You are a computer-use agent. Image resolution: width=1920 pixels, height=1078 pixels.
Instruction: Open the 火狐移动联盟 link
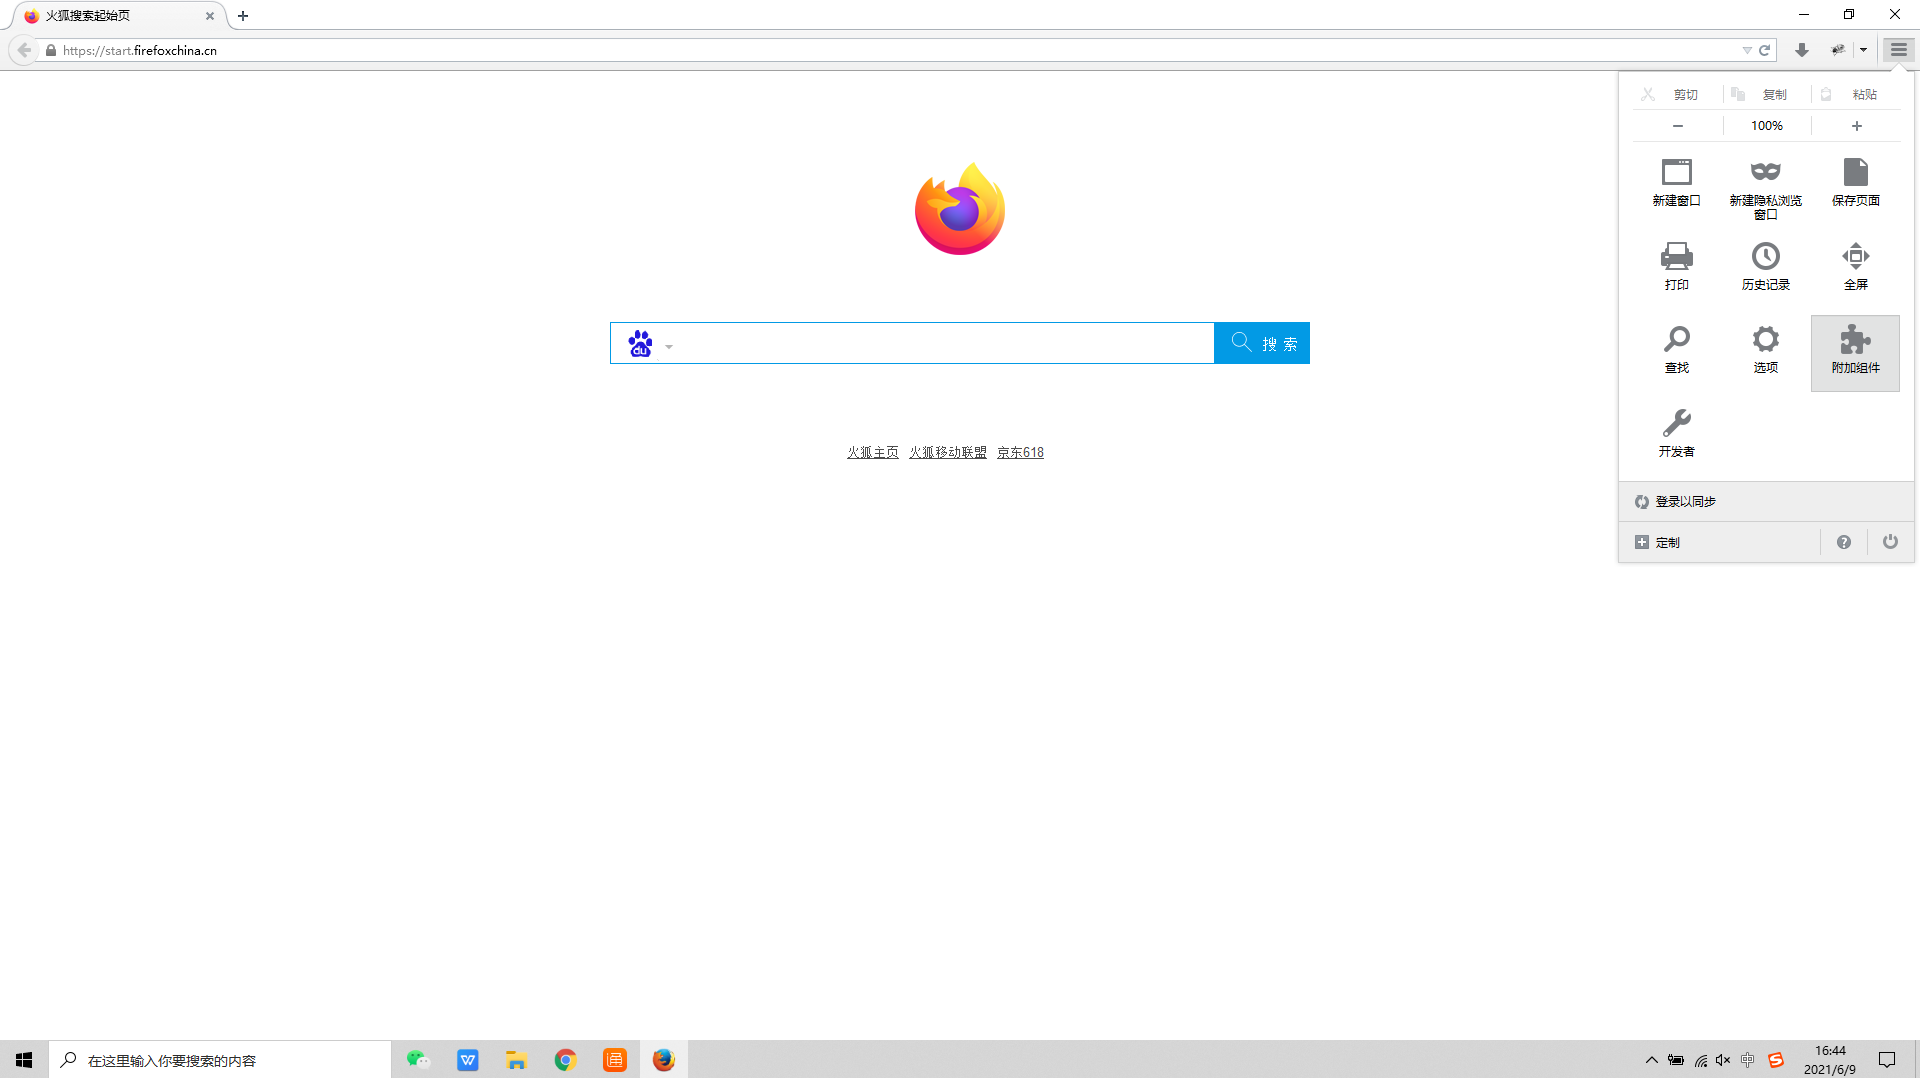tap(947, 452)
